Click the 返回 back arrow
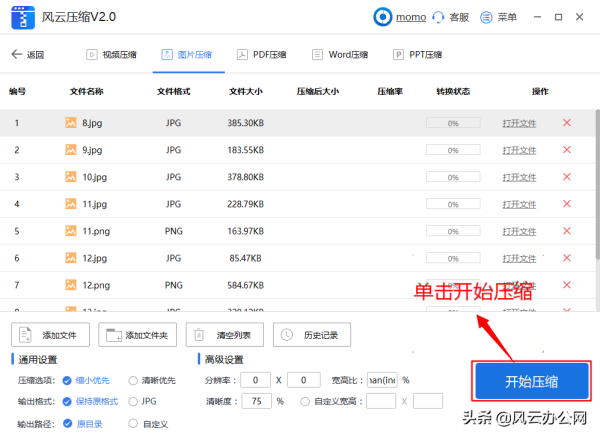600x438 pixels. 16,54
